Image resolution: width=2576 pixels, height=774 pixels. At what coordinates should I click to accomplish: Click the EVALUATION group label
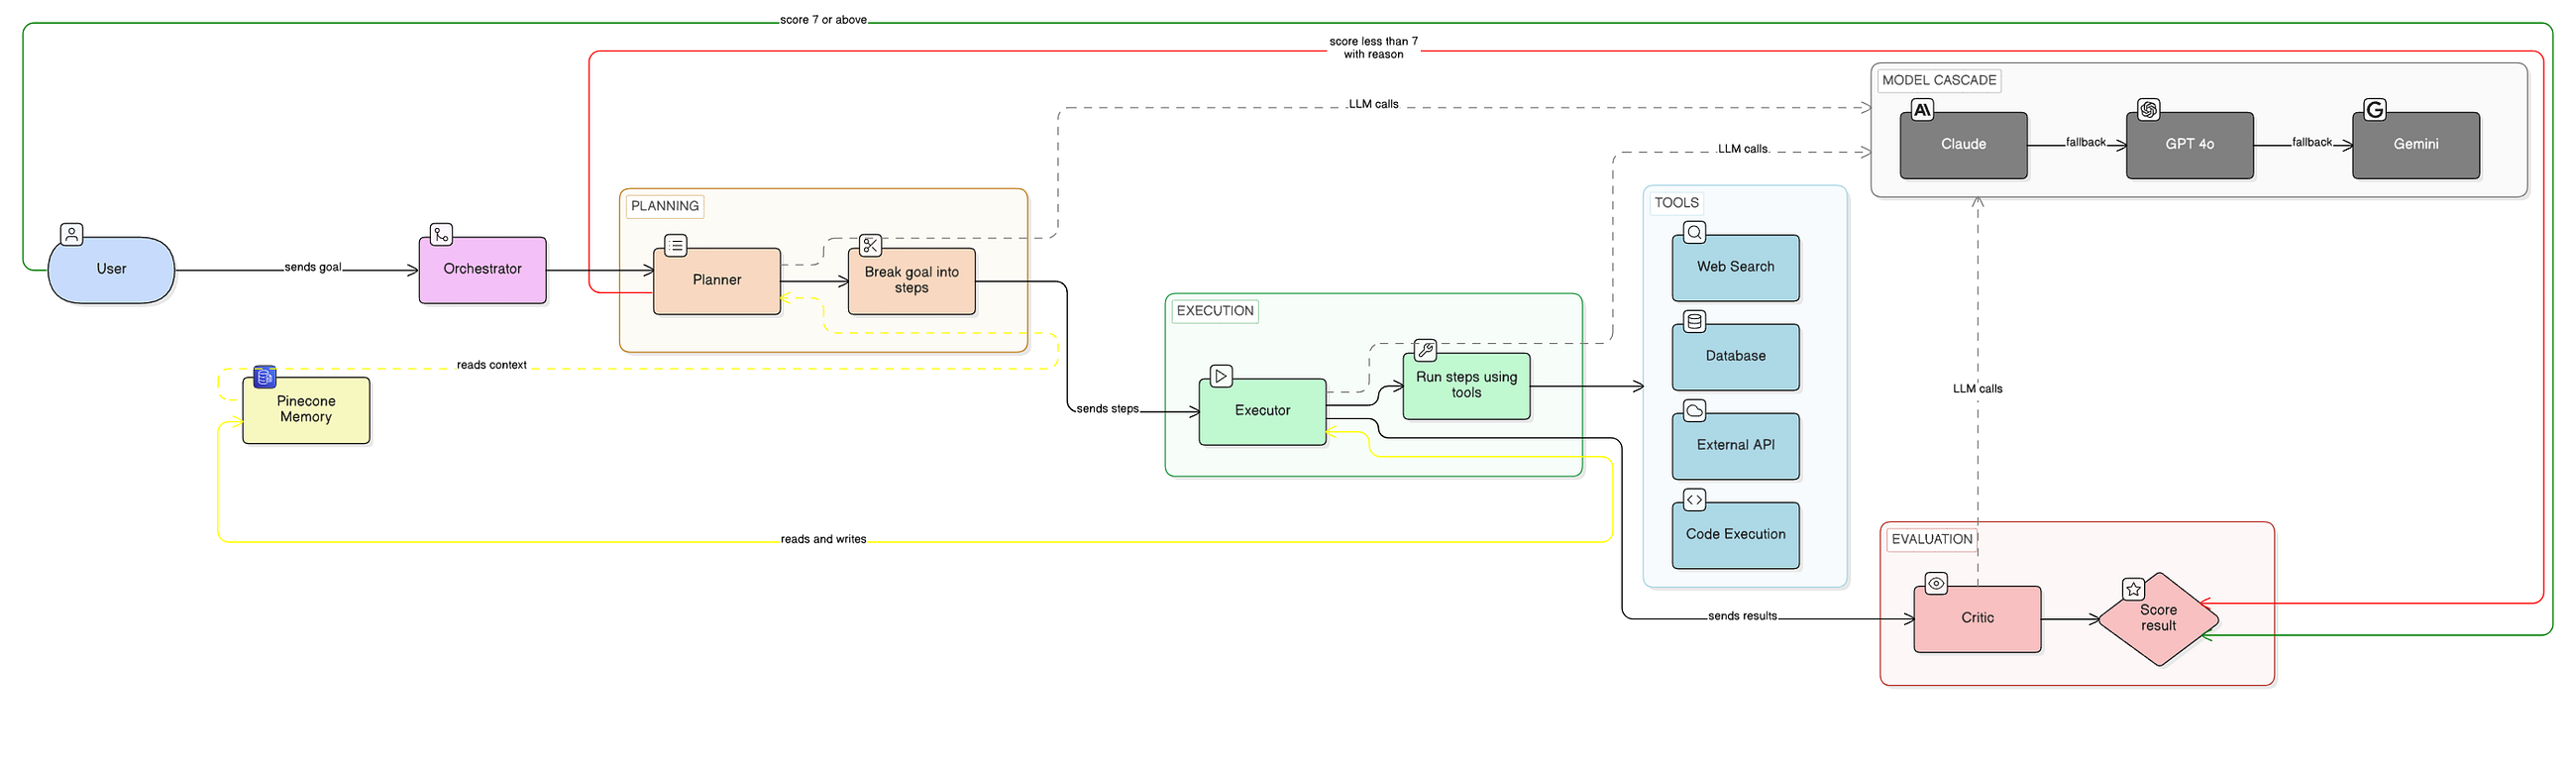1932,540
